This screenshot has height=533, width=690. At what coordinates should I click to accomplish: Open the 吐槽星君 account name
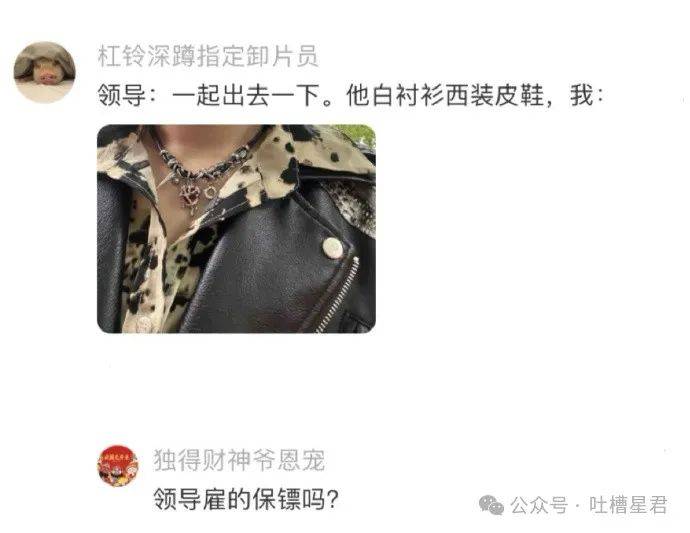[x=628, y=505]
